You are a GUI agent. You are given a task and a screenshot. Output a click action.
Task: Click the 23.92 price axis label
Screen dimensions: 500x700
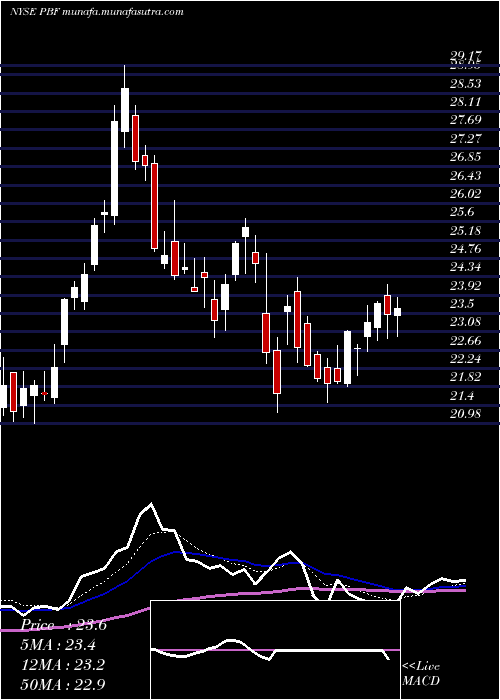466,286
